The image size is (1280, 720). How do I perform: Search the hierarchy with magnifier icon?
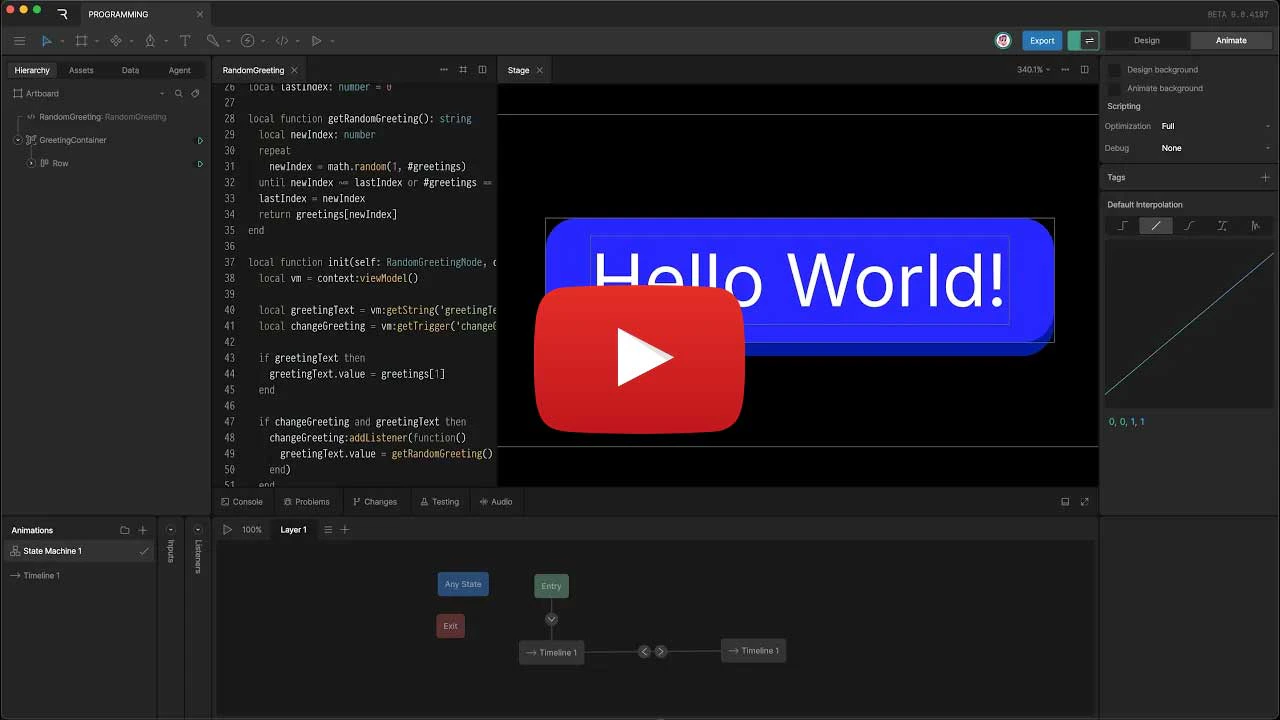(x=179, y=94)
